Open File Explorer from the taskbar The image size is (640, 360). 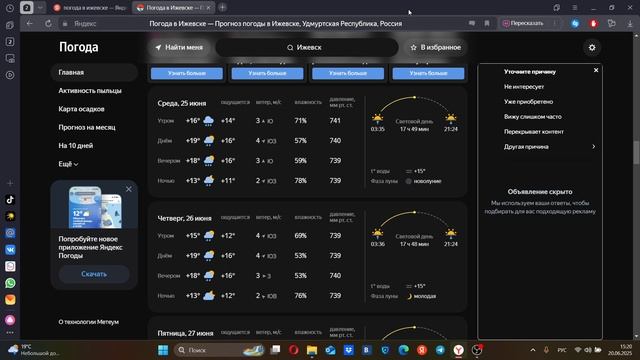point(312,350)
